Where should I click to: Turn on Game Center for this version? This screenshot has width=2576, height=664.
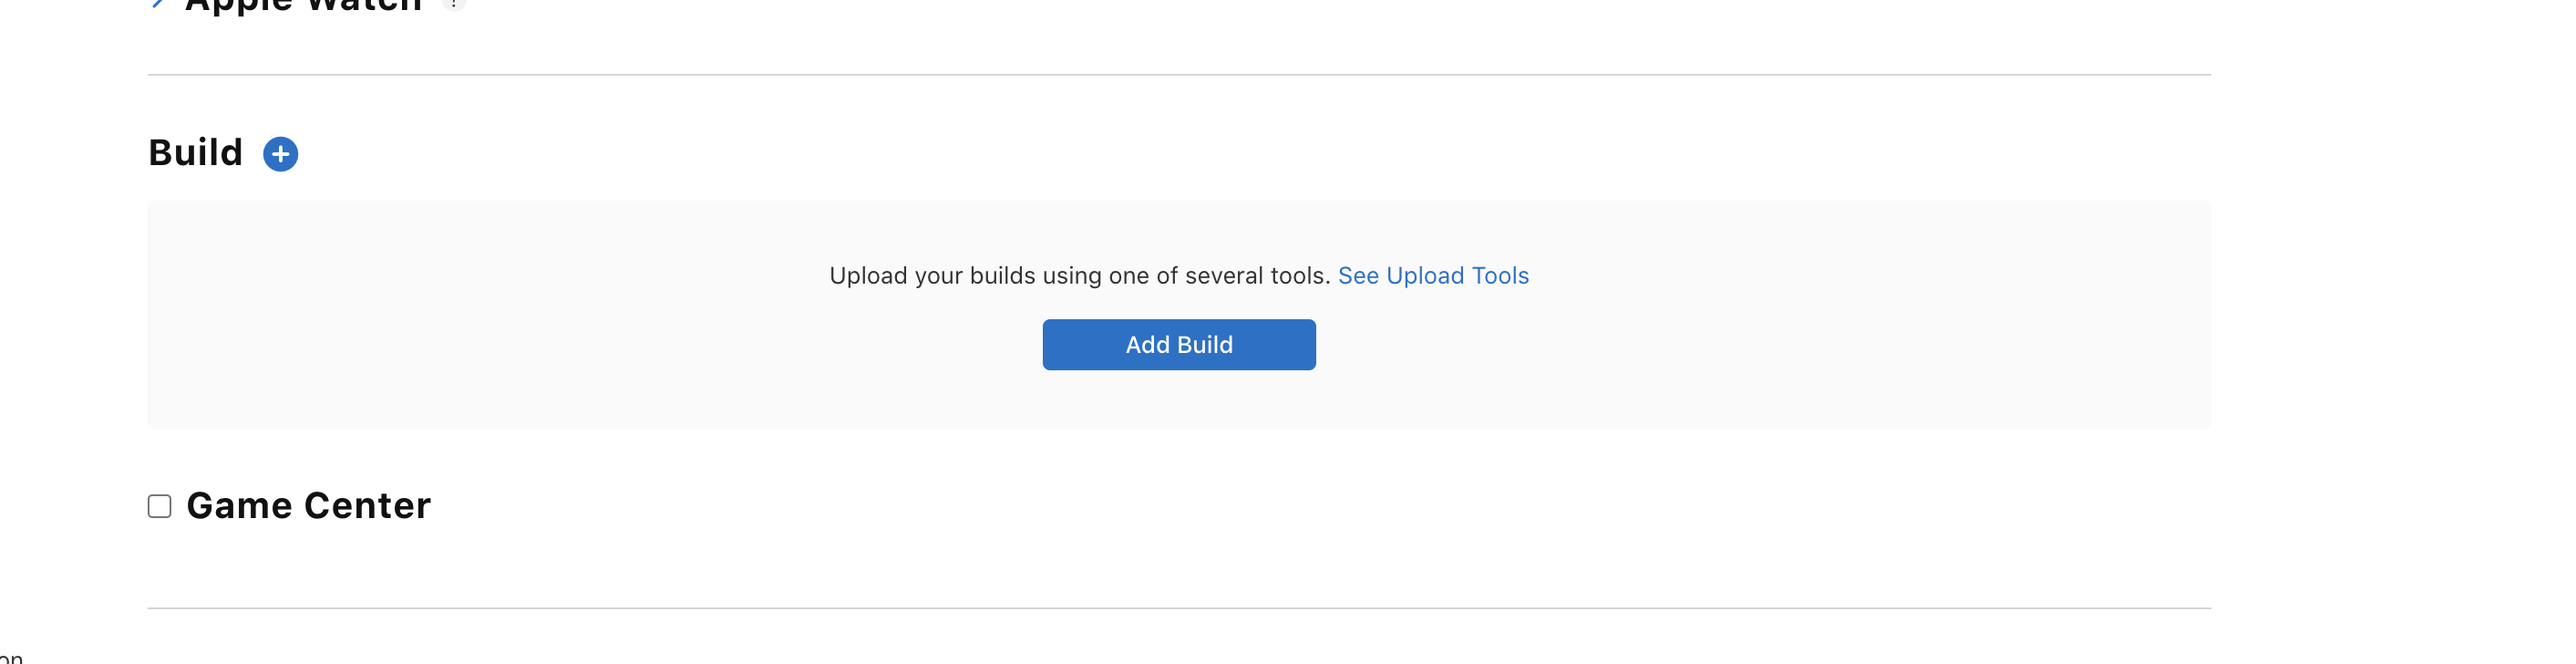coord(160,506)
